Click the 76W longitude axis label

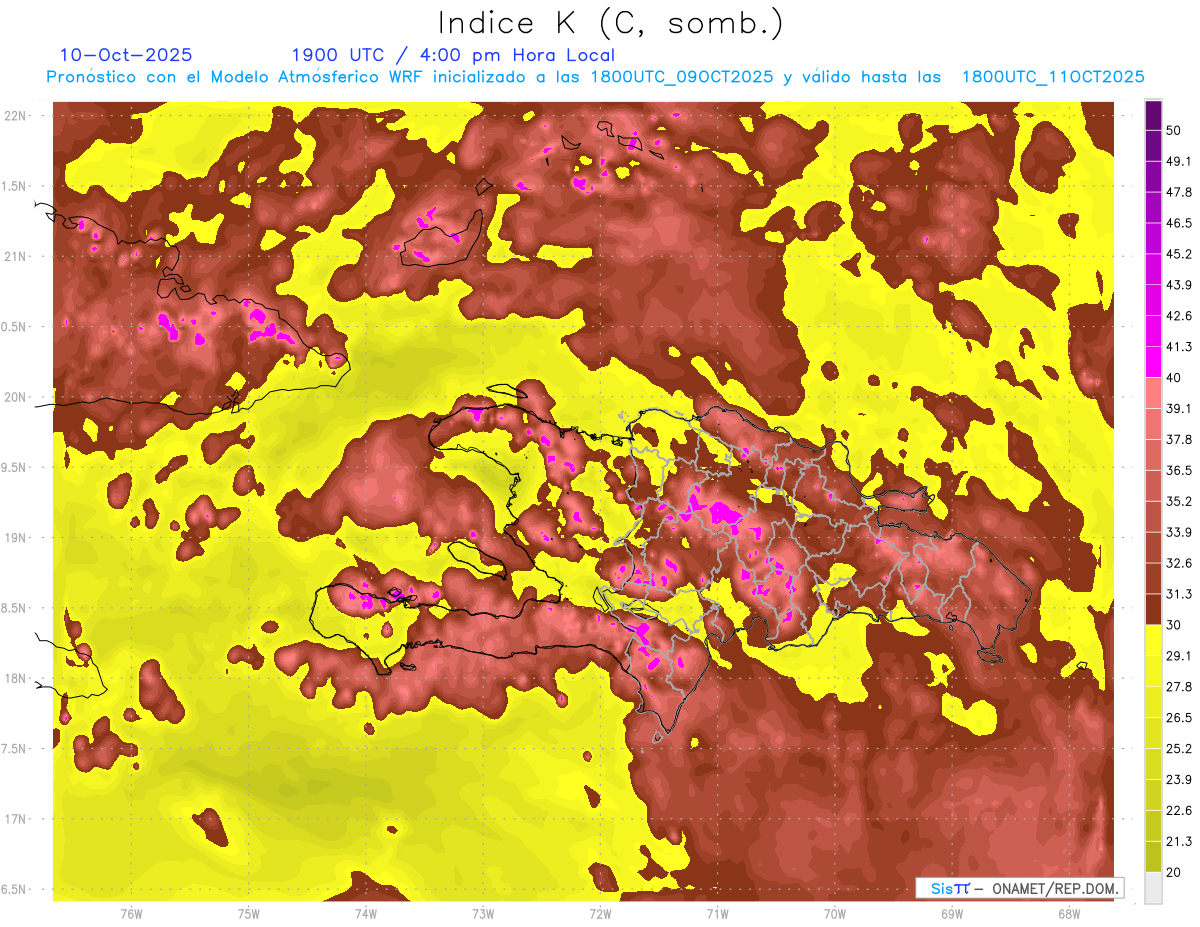[x=131, y=913]
